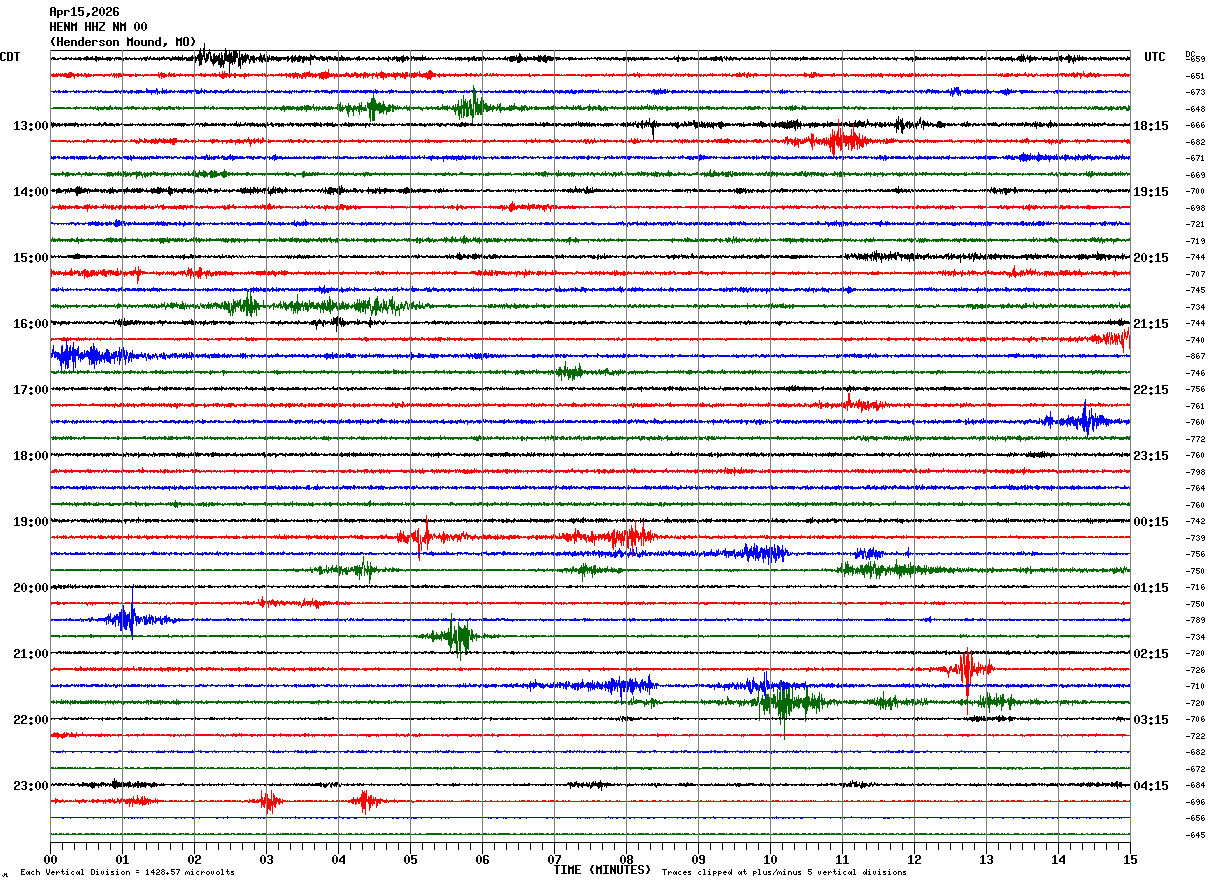Screen dimensions: 1210x886
Task: Click the DC offset value -645
Action: pyautogui.click(x=1195, y=835)
